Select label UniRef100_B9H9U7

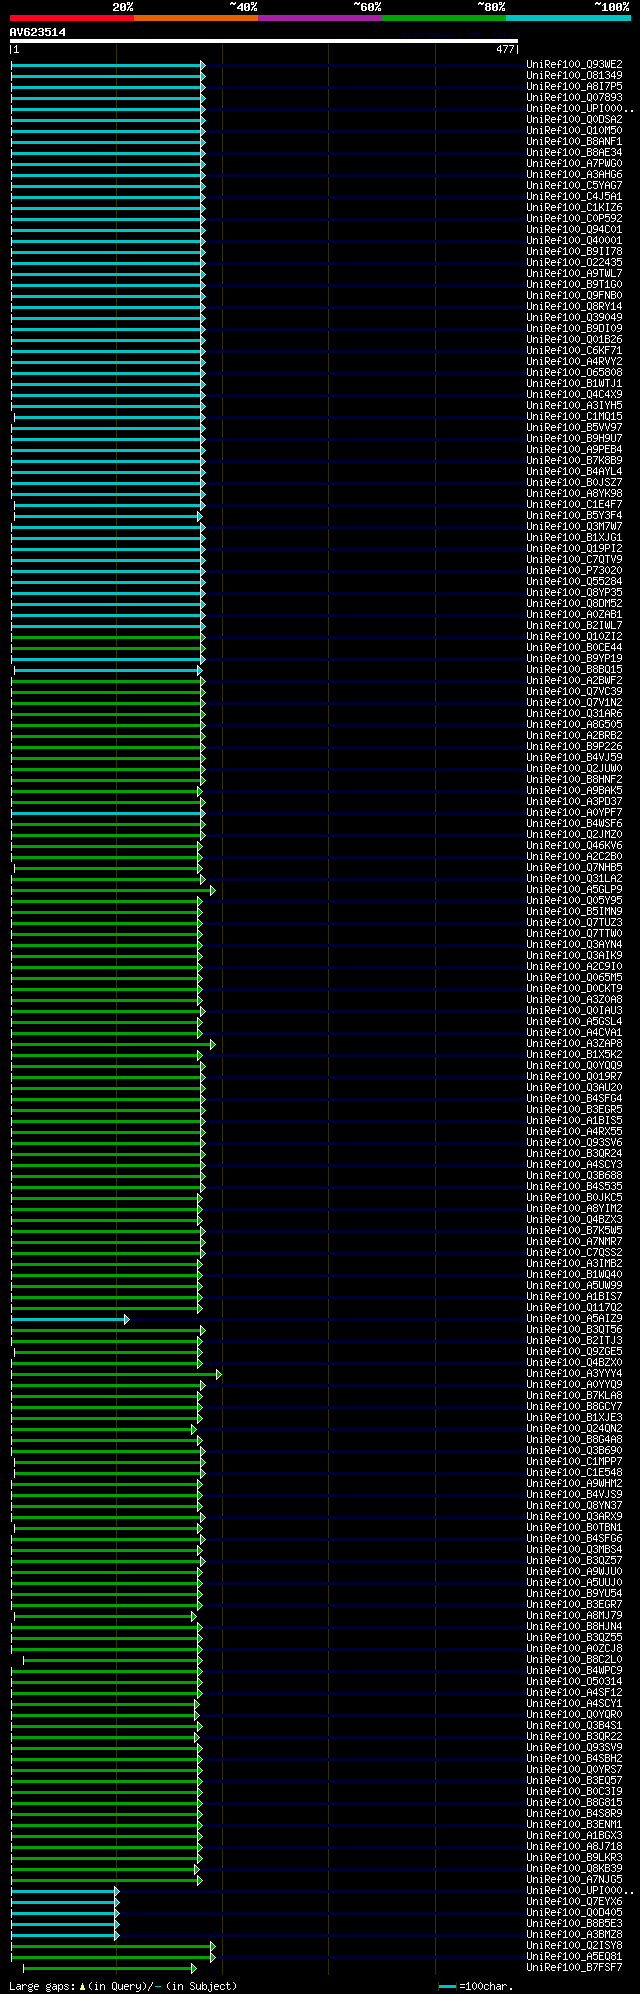574,438
